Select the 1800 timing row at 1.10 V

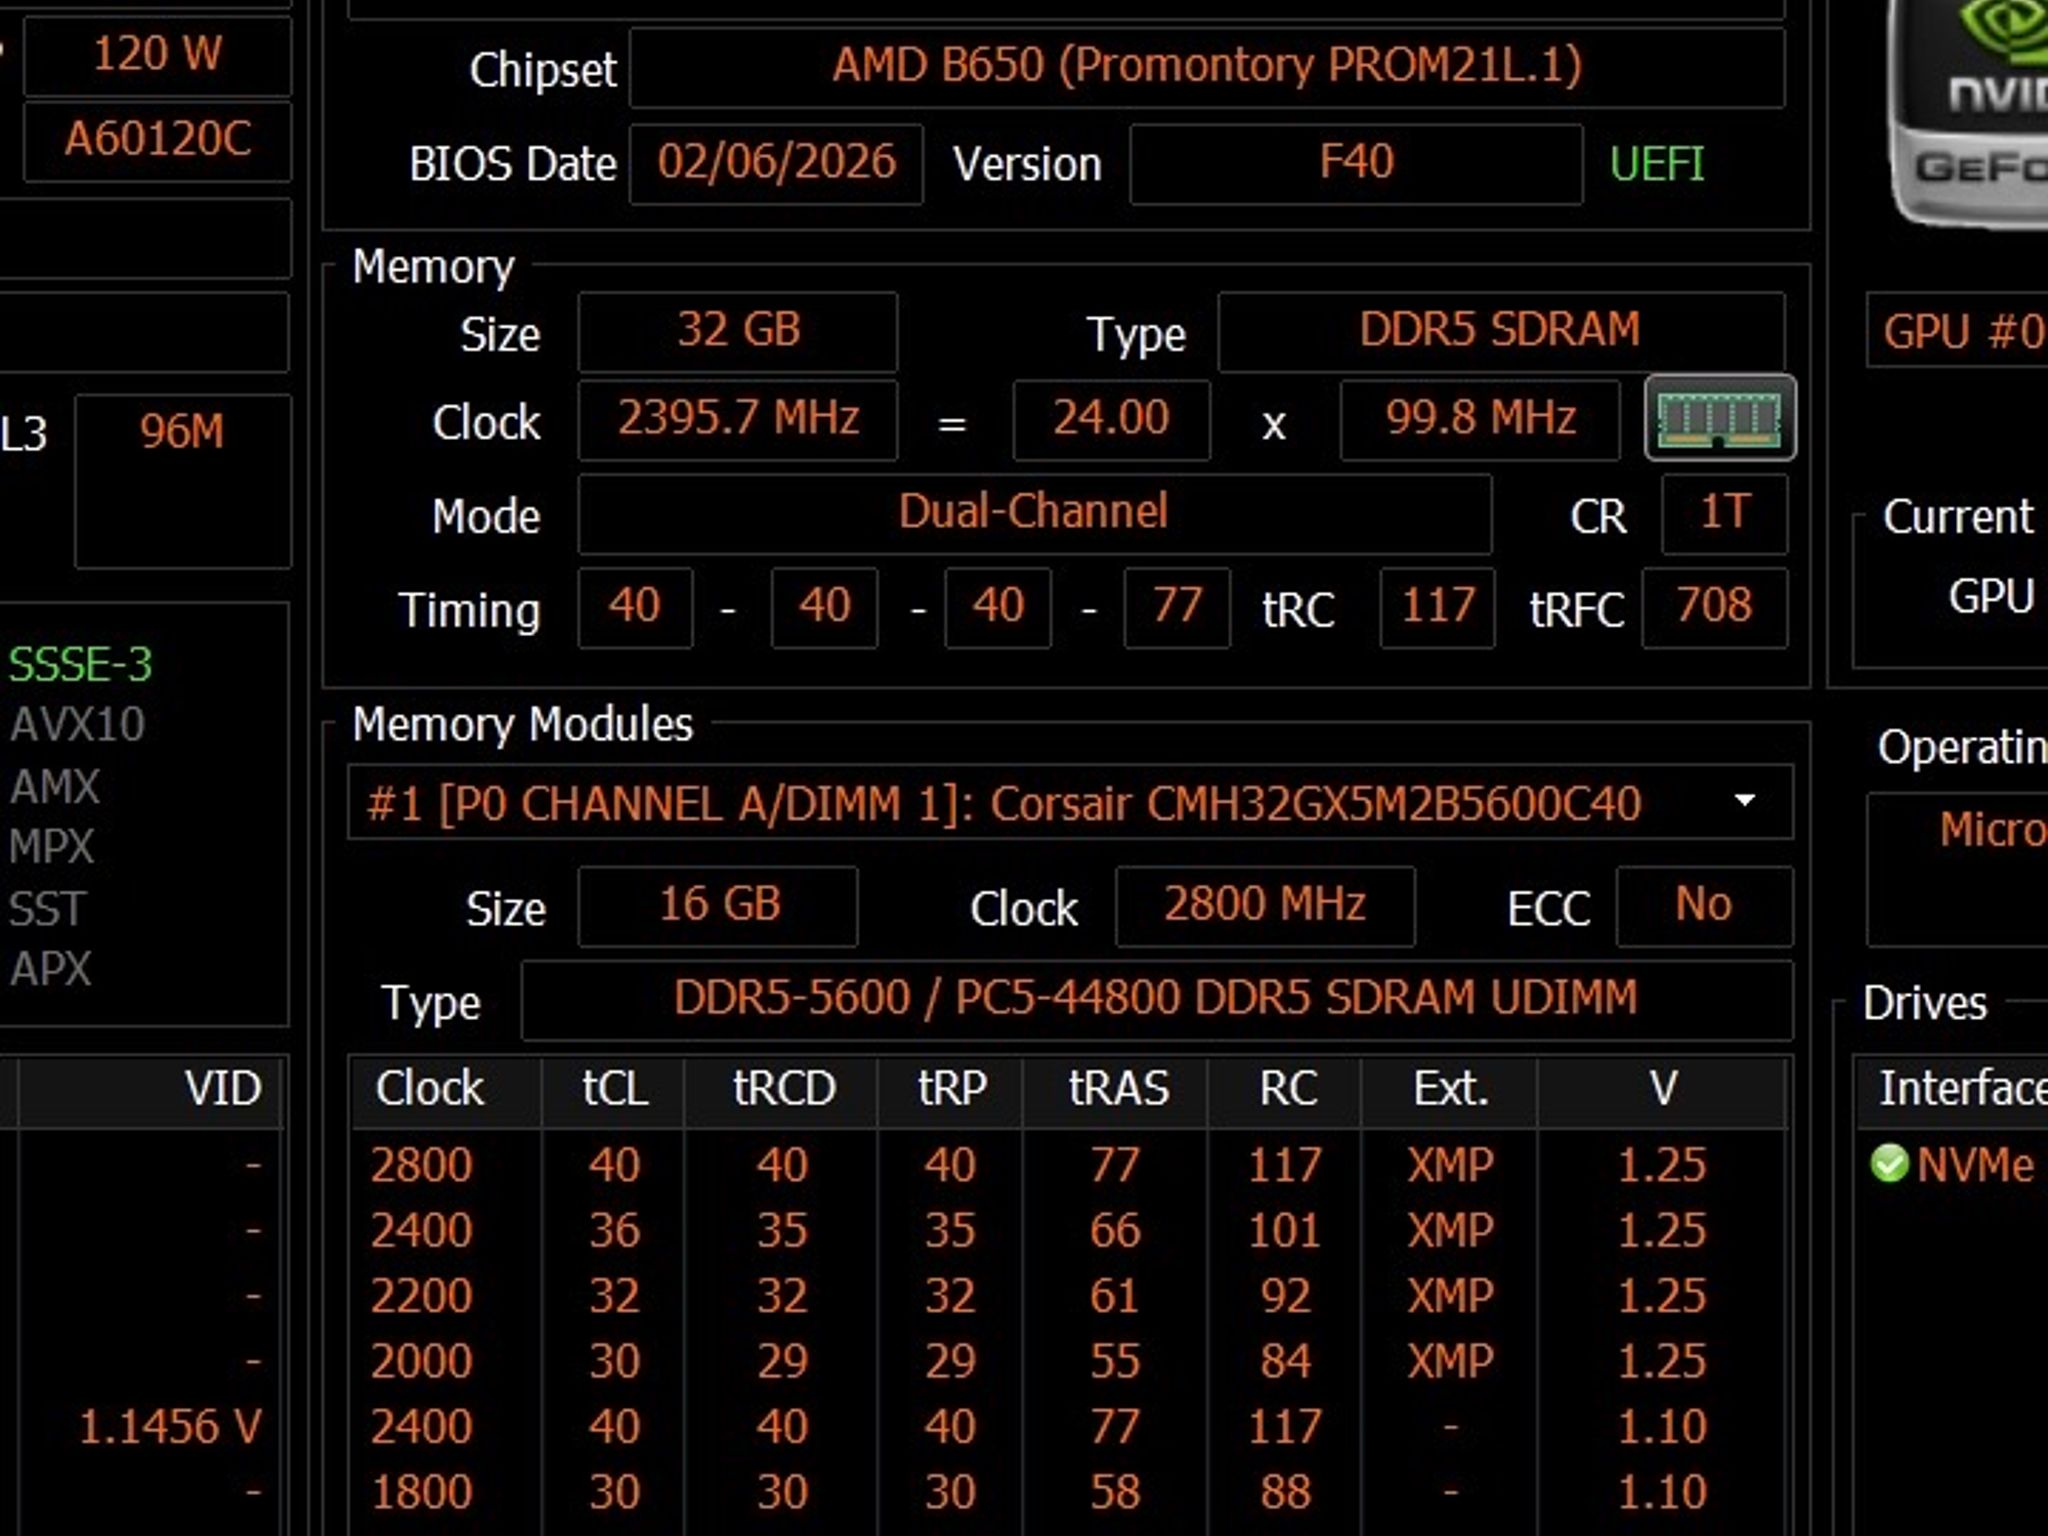[x=1068, y=1492]
